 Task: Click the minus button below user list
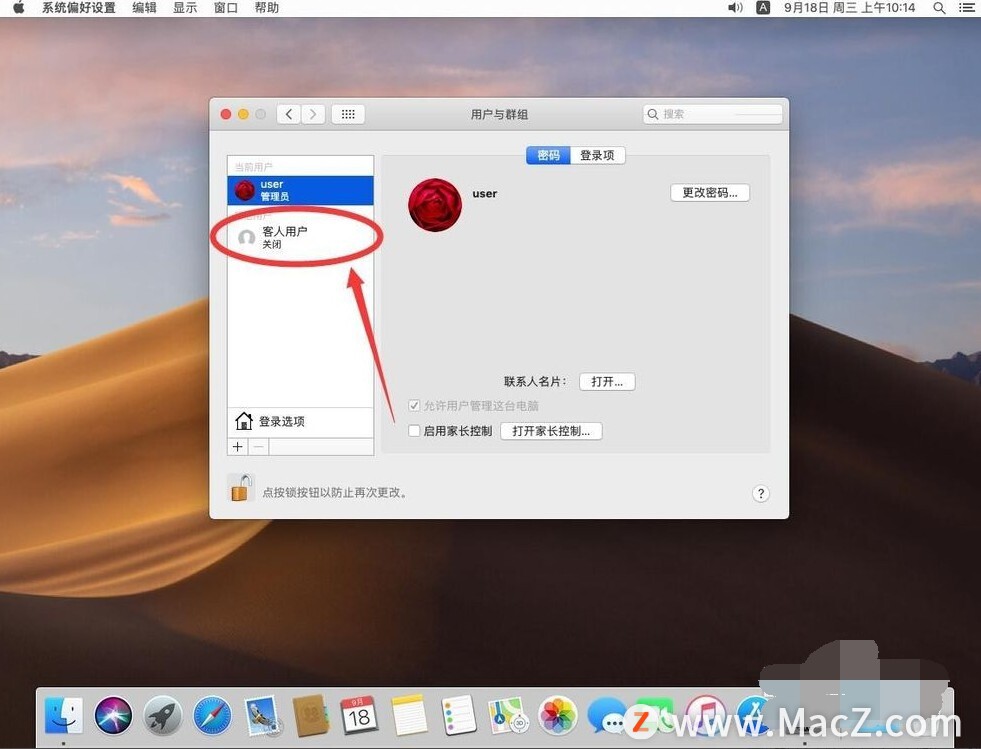click(x=258, y=447)
